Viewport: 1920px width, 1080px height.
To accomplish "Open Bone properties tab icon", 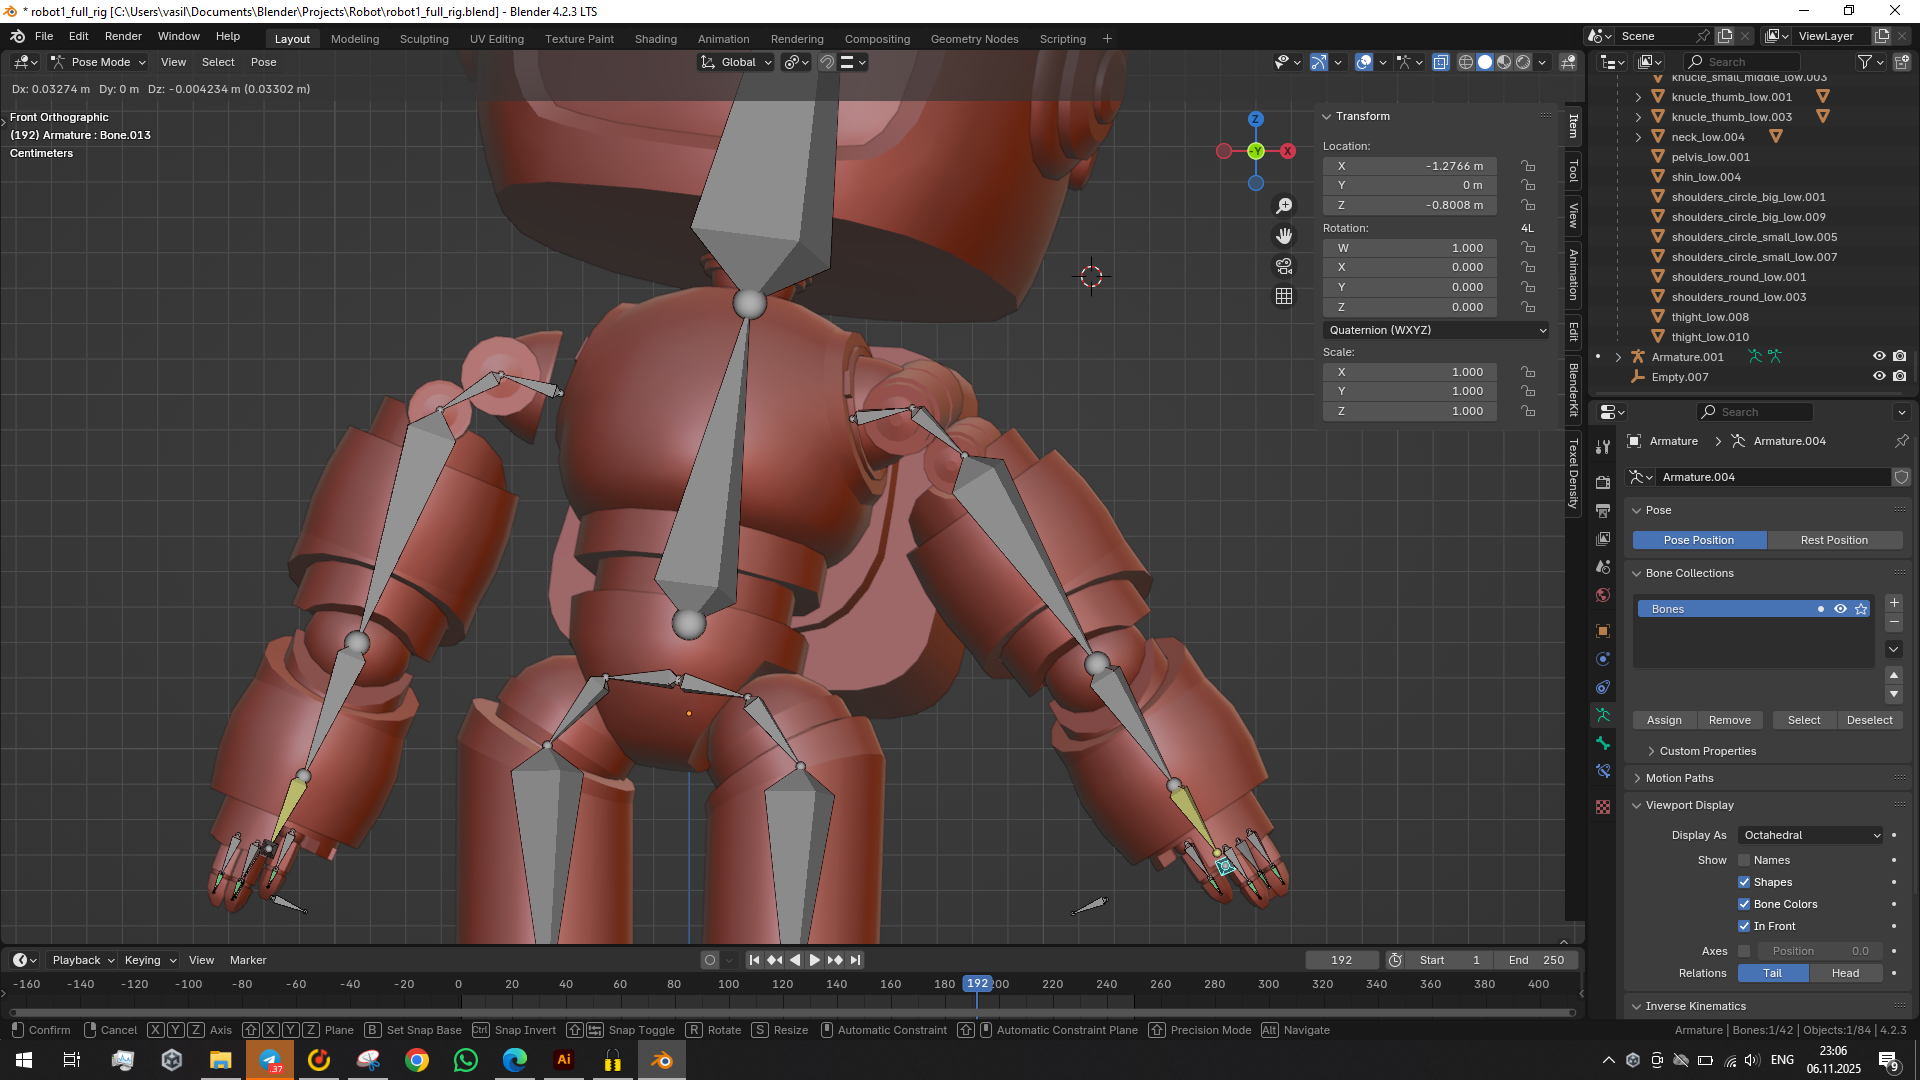I will tap(1603, 743).
